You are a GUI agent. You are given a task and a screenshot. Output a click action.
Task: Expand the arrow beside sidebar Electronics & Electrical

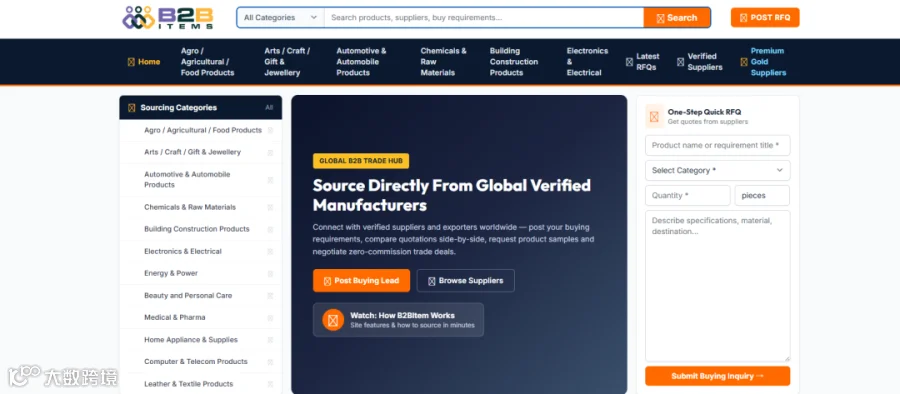270,252
